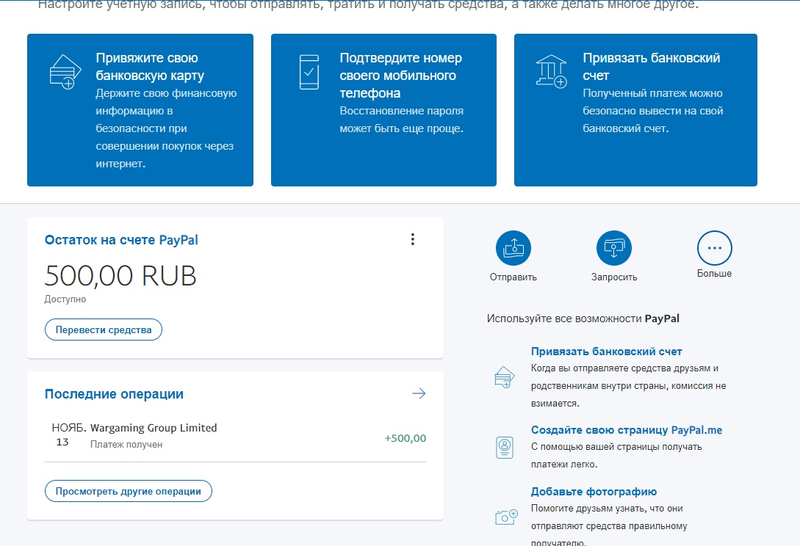800x546 pixels.
Task: Click the bank card icon in first blue tile
Action: 65,72
